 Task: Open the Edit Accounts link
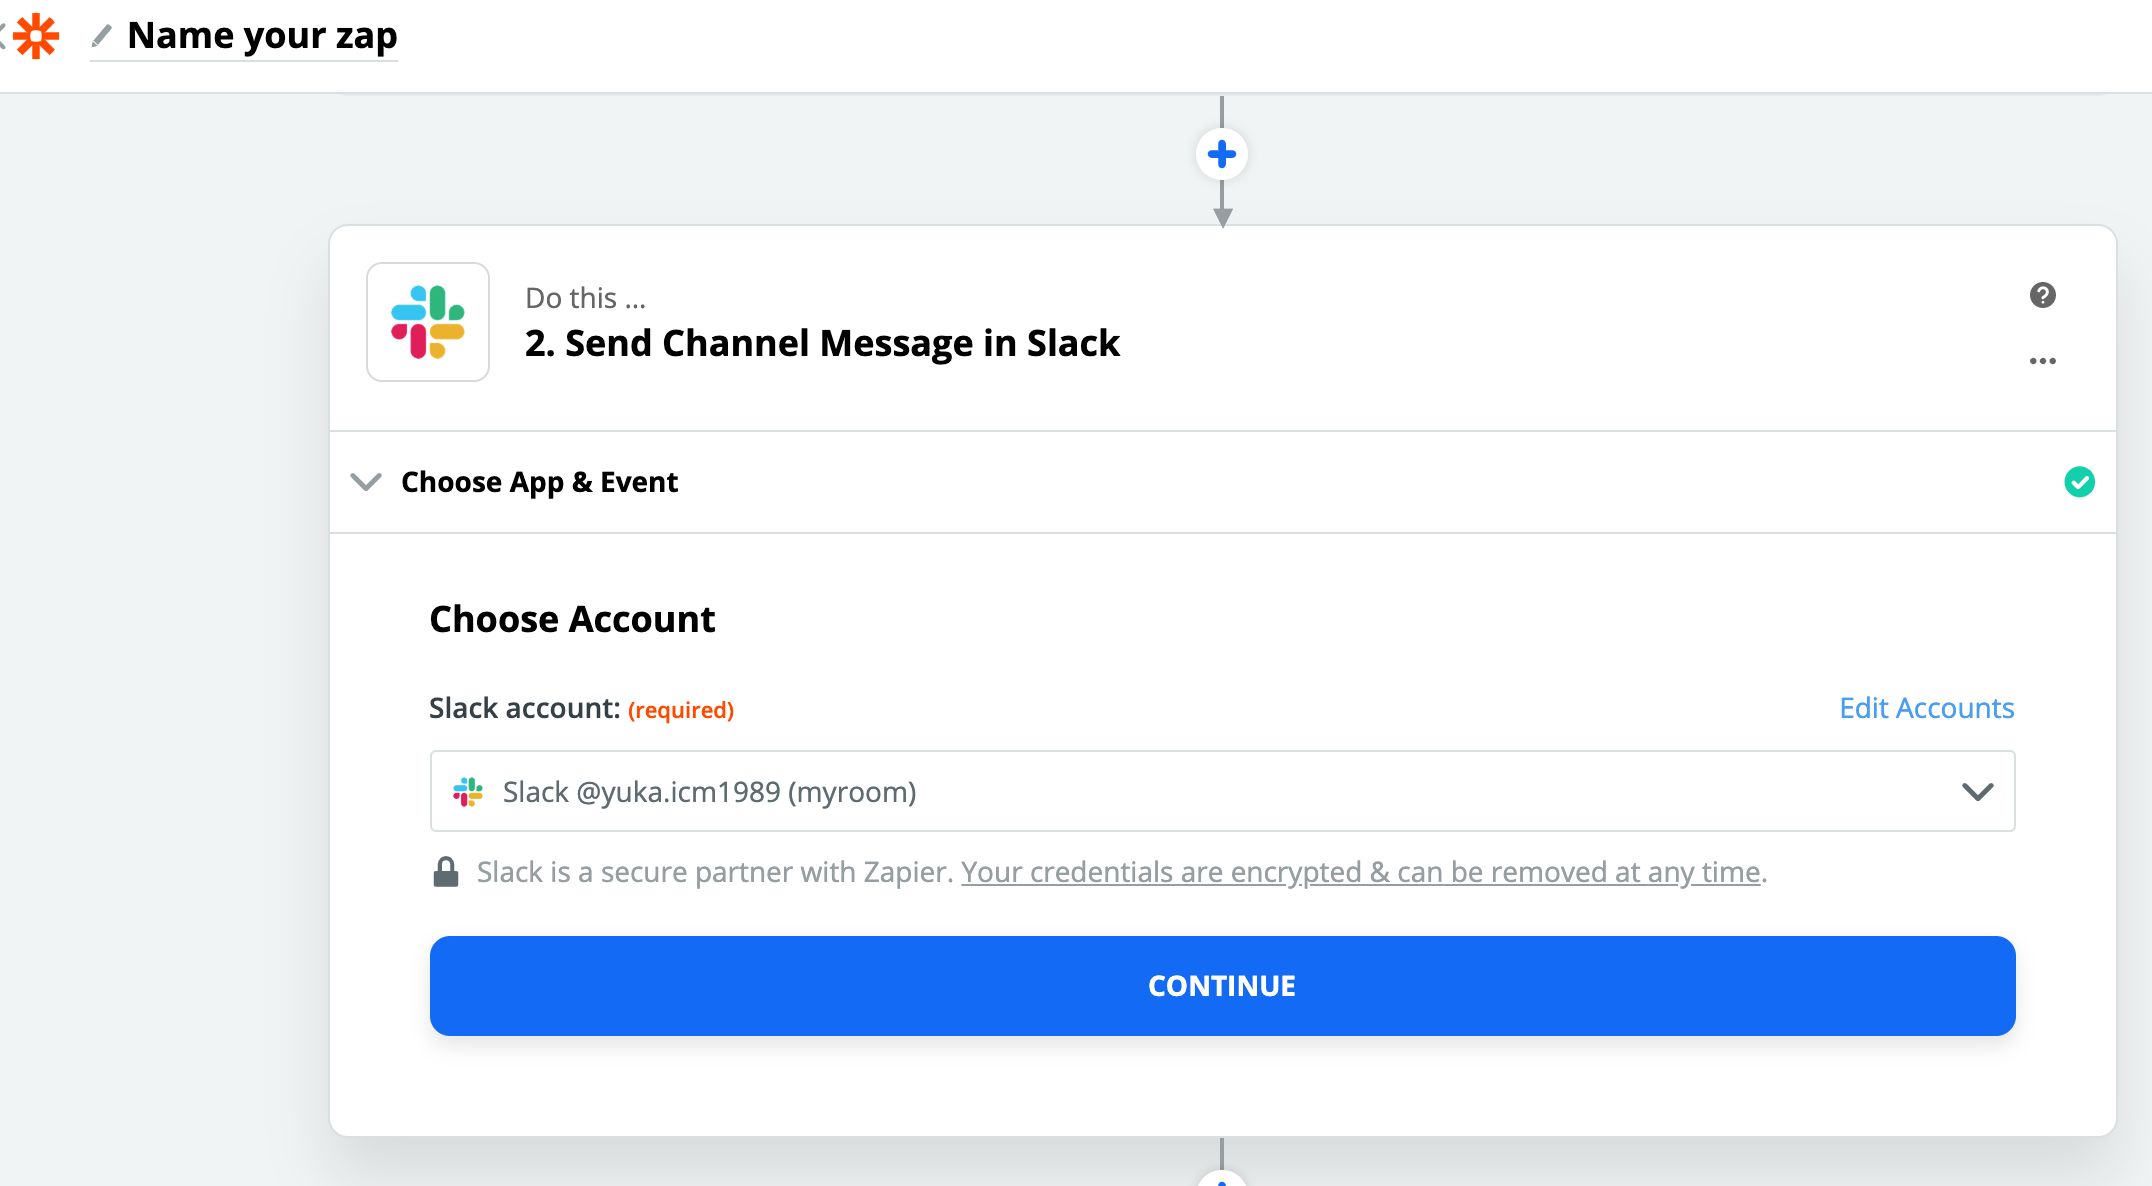[1926, 708]
